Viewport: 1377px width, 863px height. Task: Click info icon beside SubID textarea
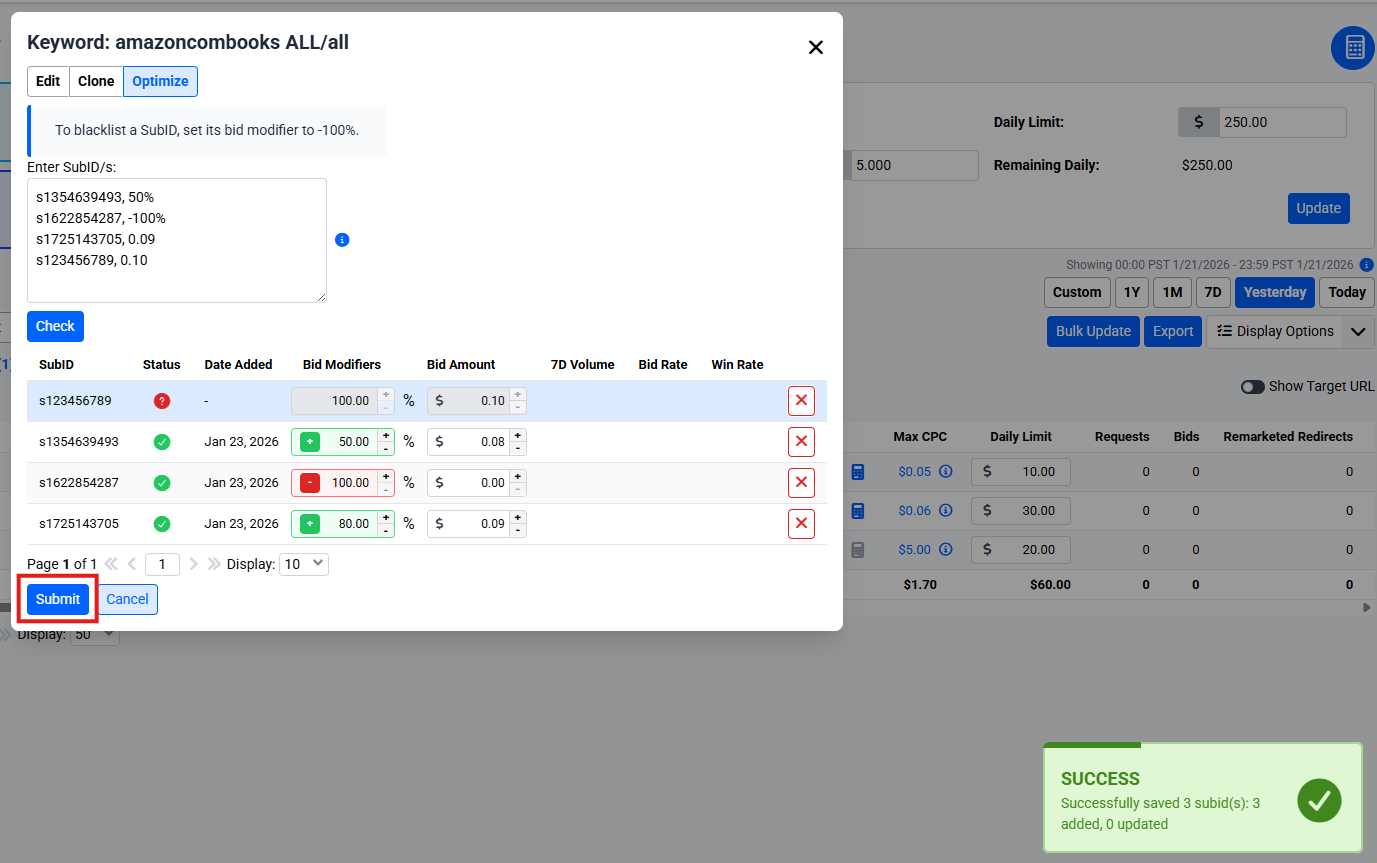[342, 240]
